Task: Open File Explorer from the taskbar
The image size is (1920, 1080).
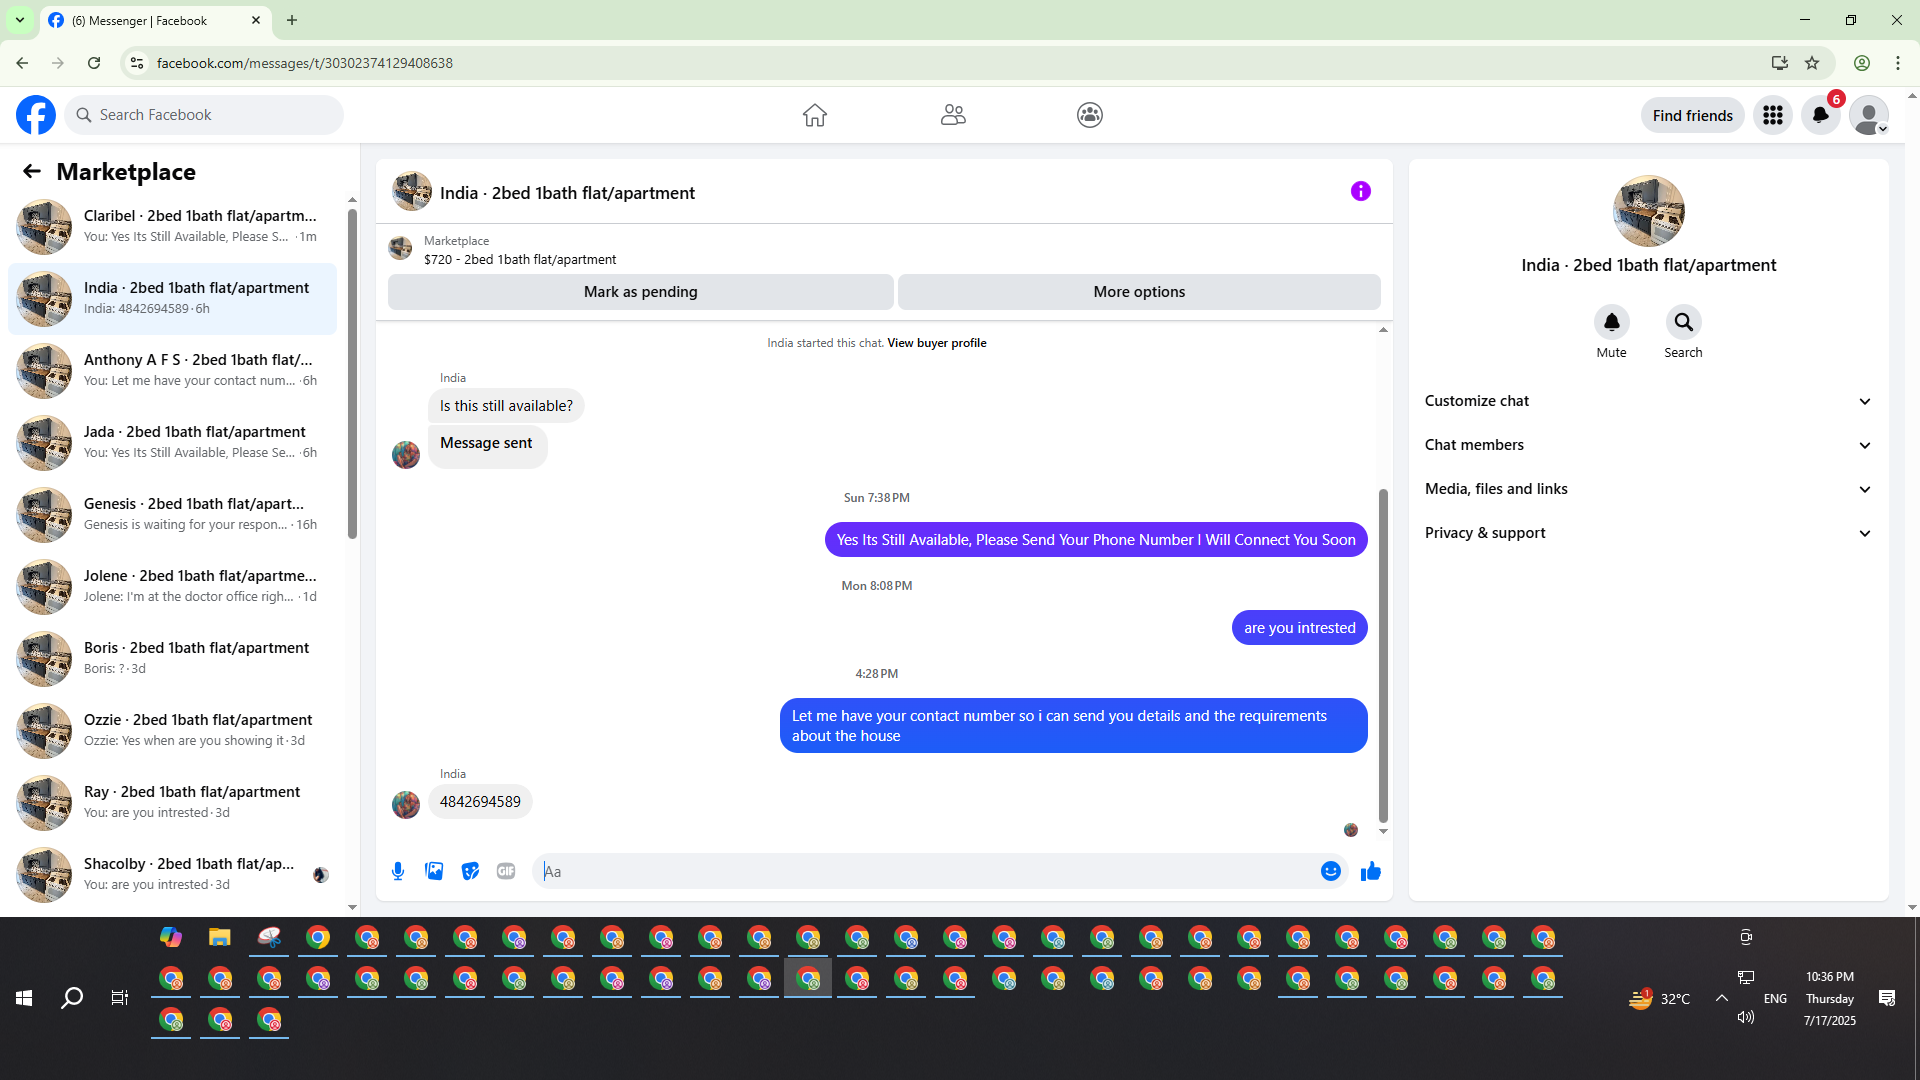Action: coord(220,938)
